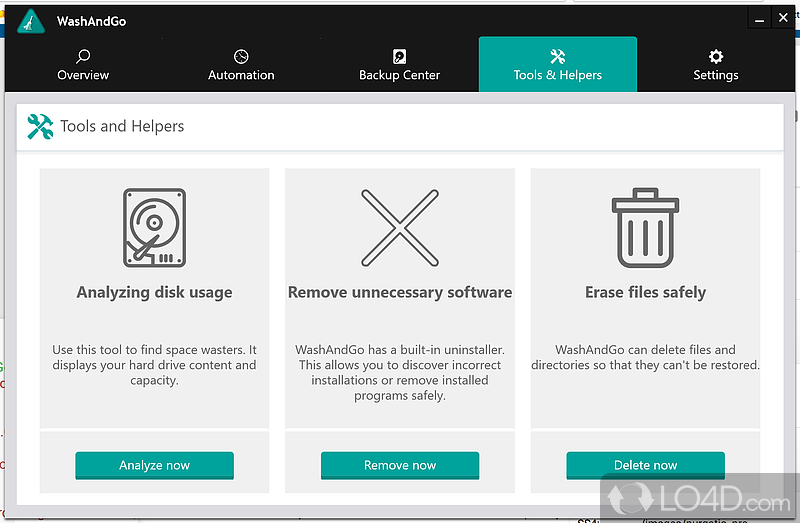The height and width of the screenshot is (523, 800).
Task: Click the WashAndGo title text
Action: coord(91,21)
